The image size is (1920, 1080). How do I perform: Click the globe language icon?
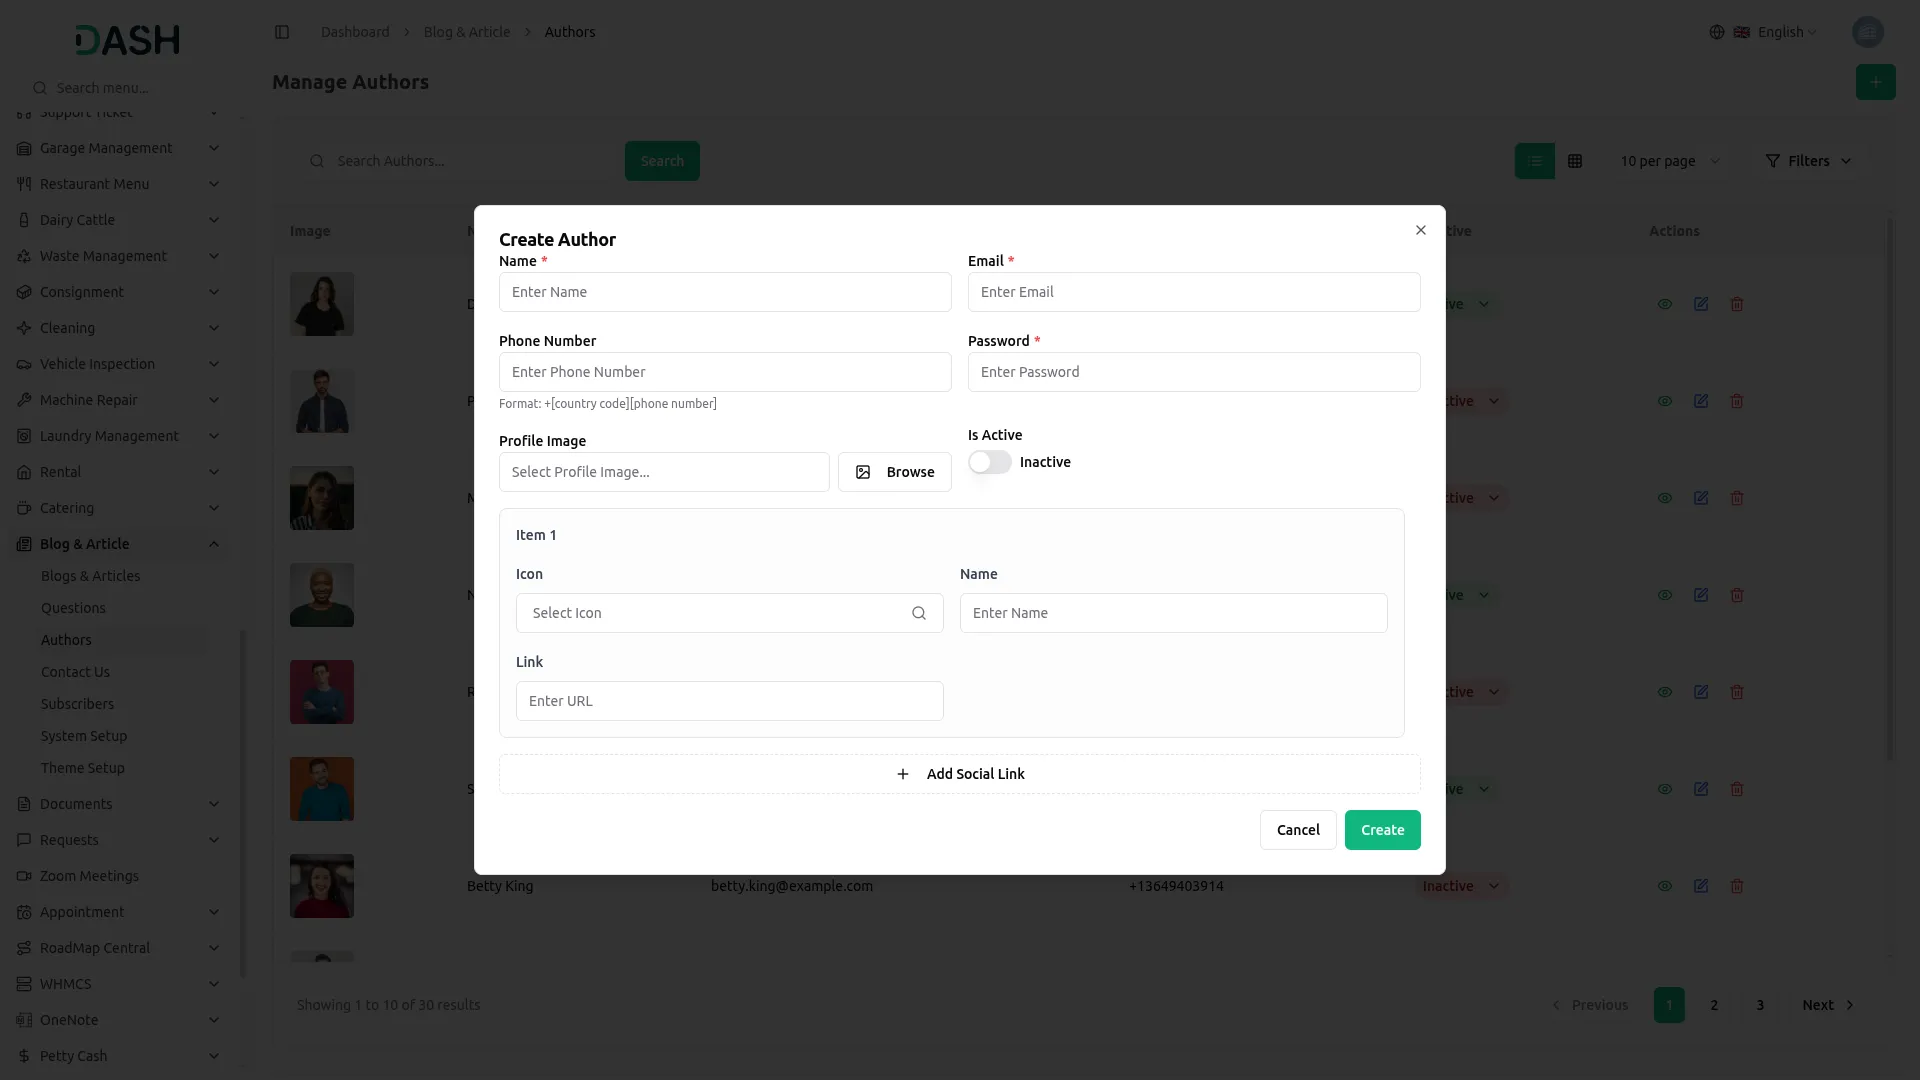pos(1717,32)
